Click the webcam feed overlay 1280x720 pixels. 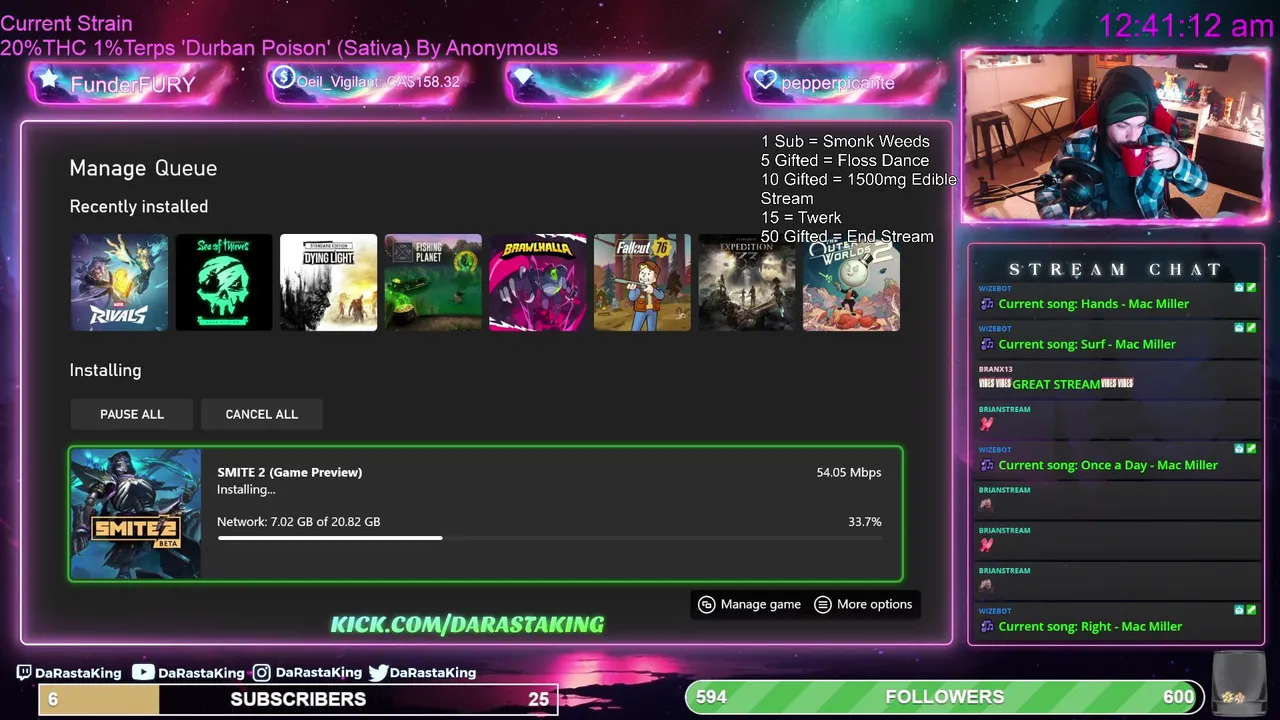click(1115, 136)
